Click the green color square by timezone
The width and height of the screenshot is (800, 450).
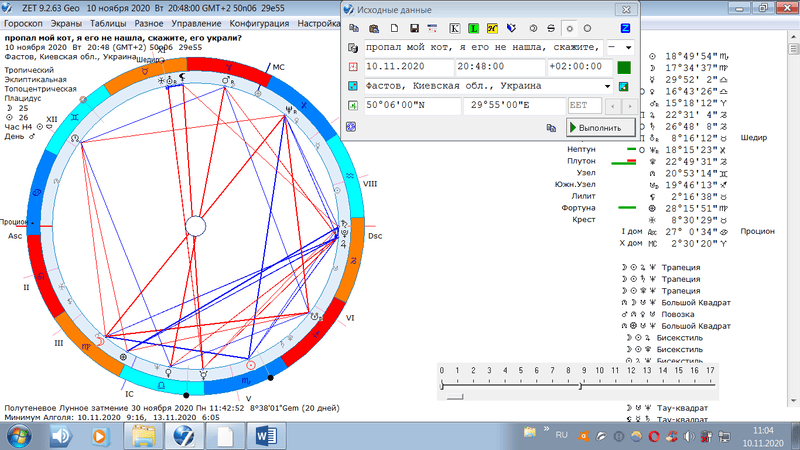624,67
